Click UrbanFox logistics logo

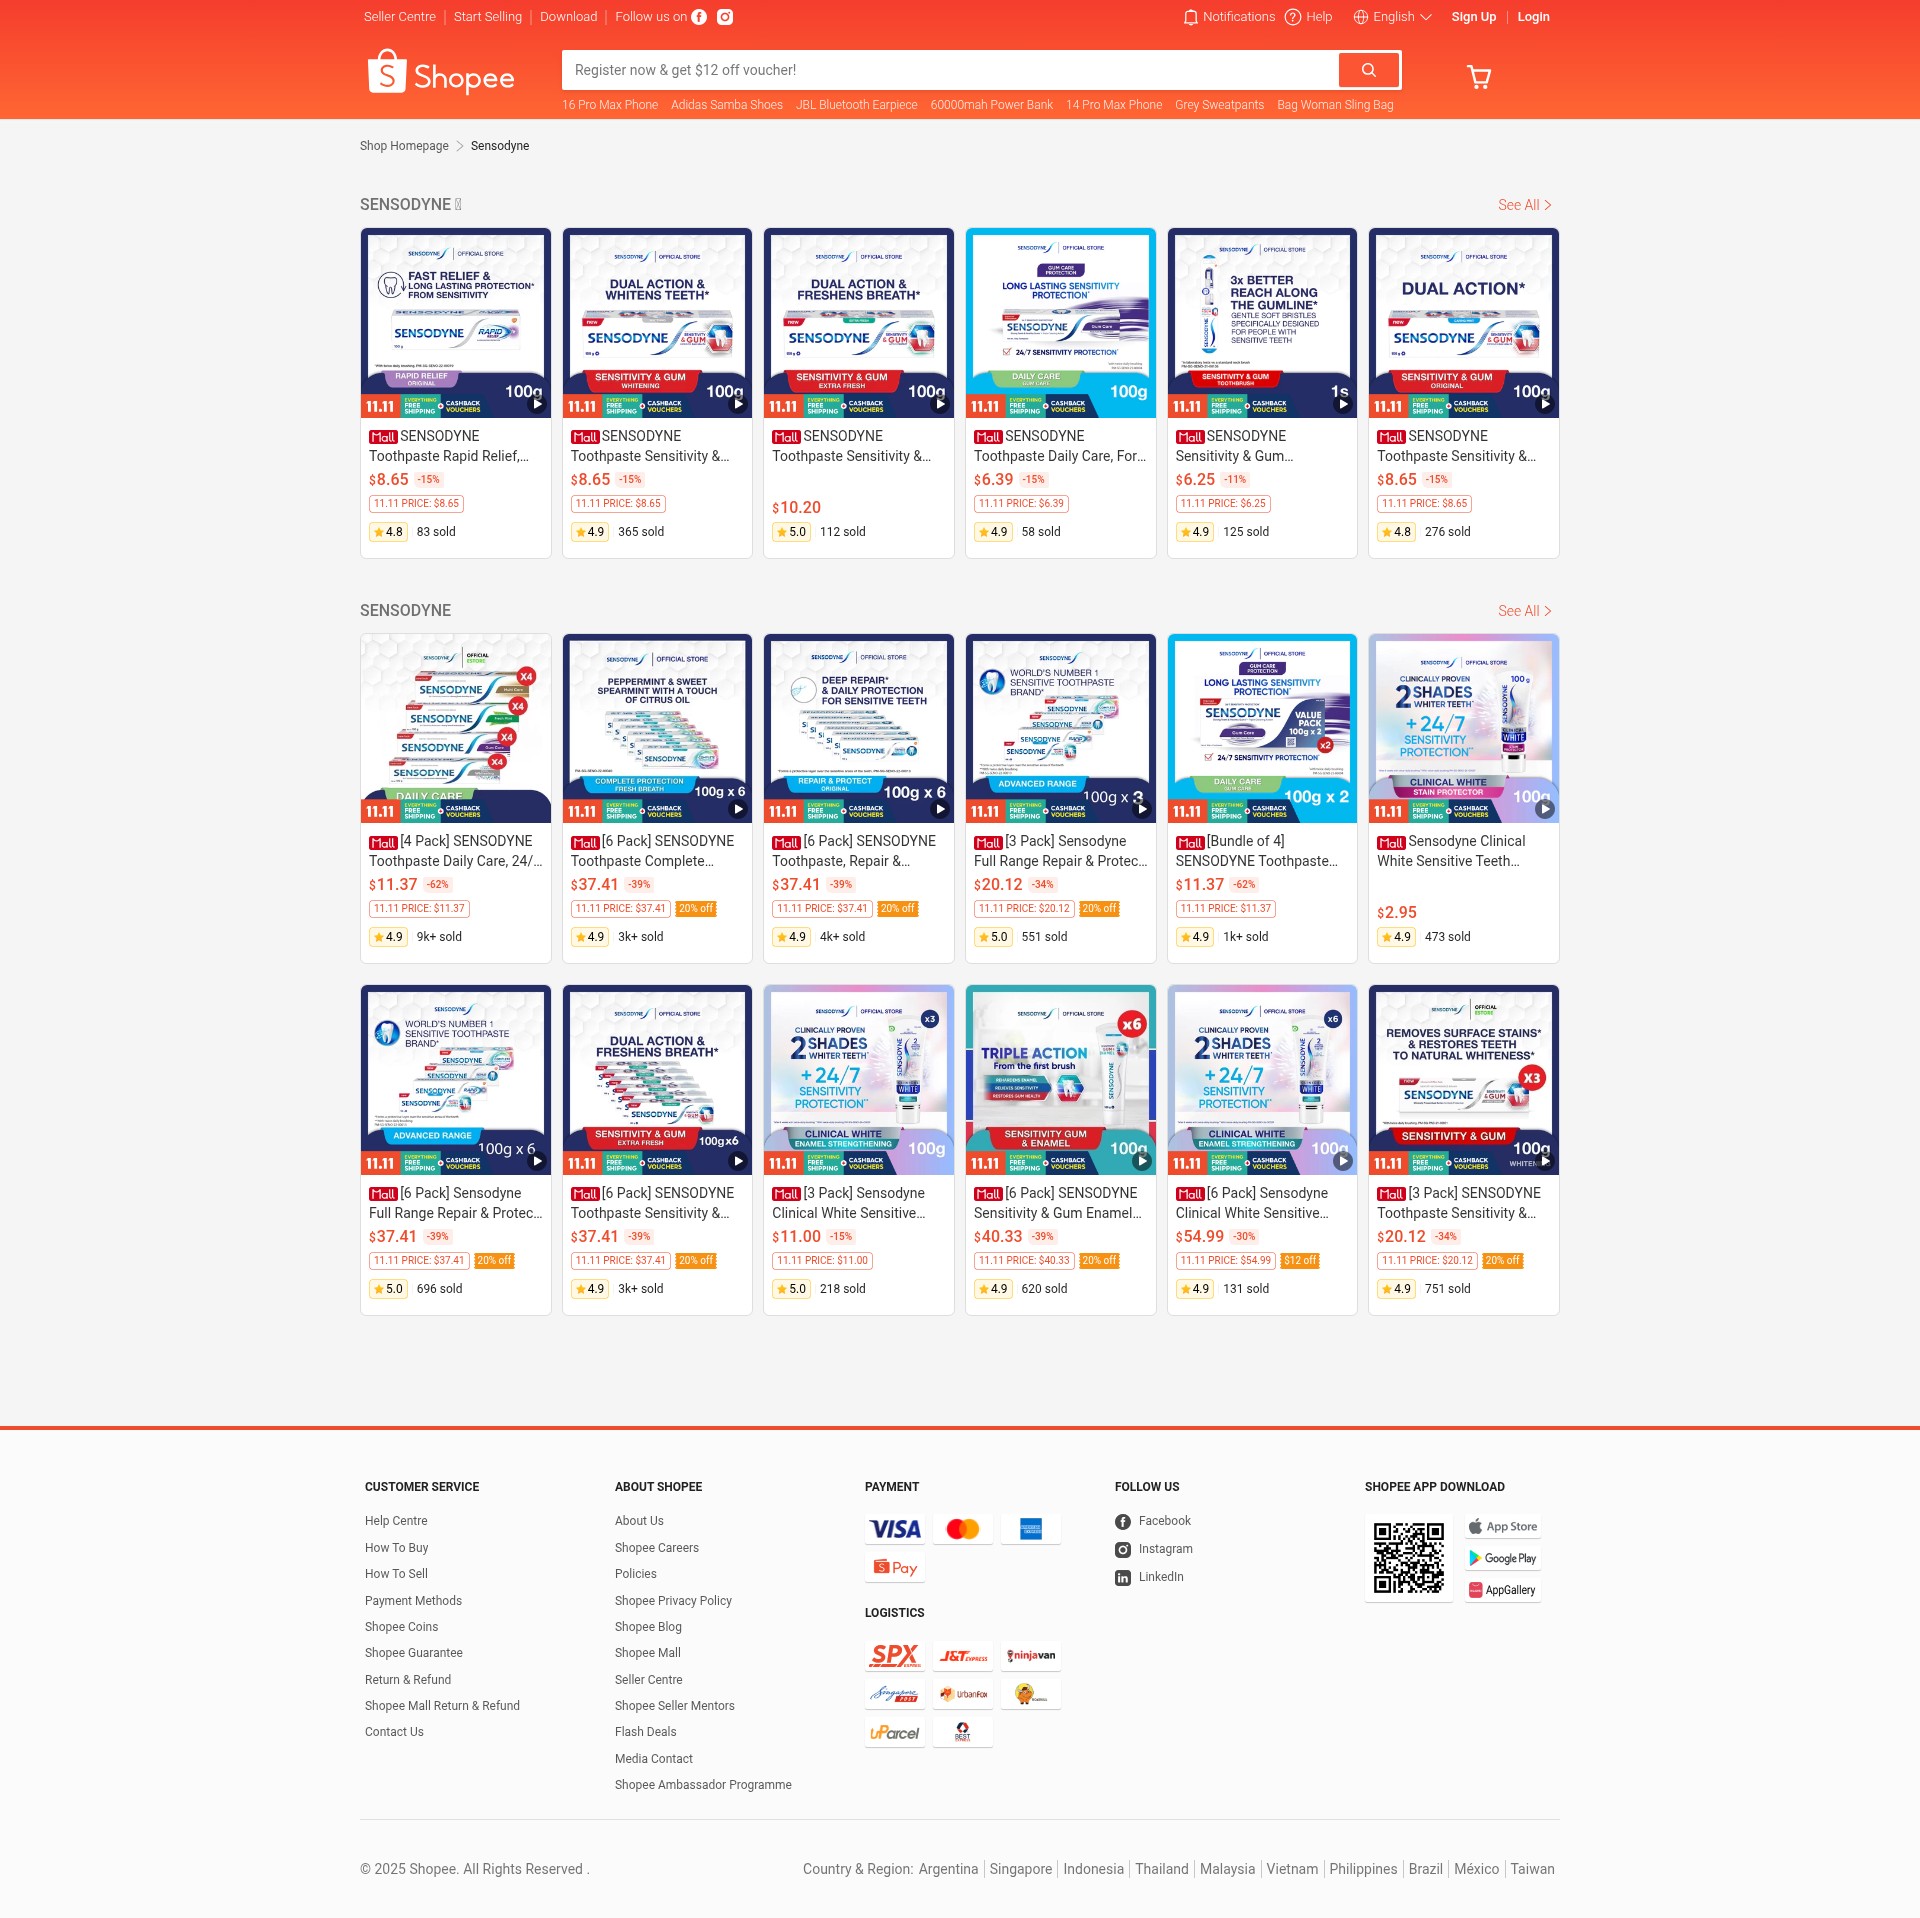pos(962,1694)
